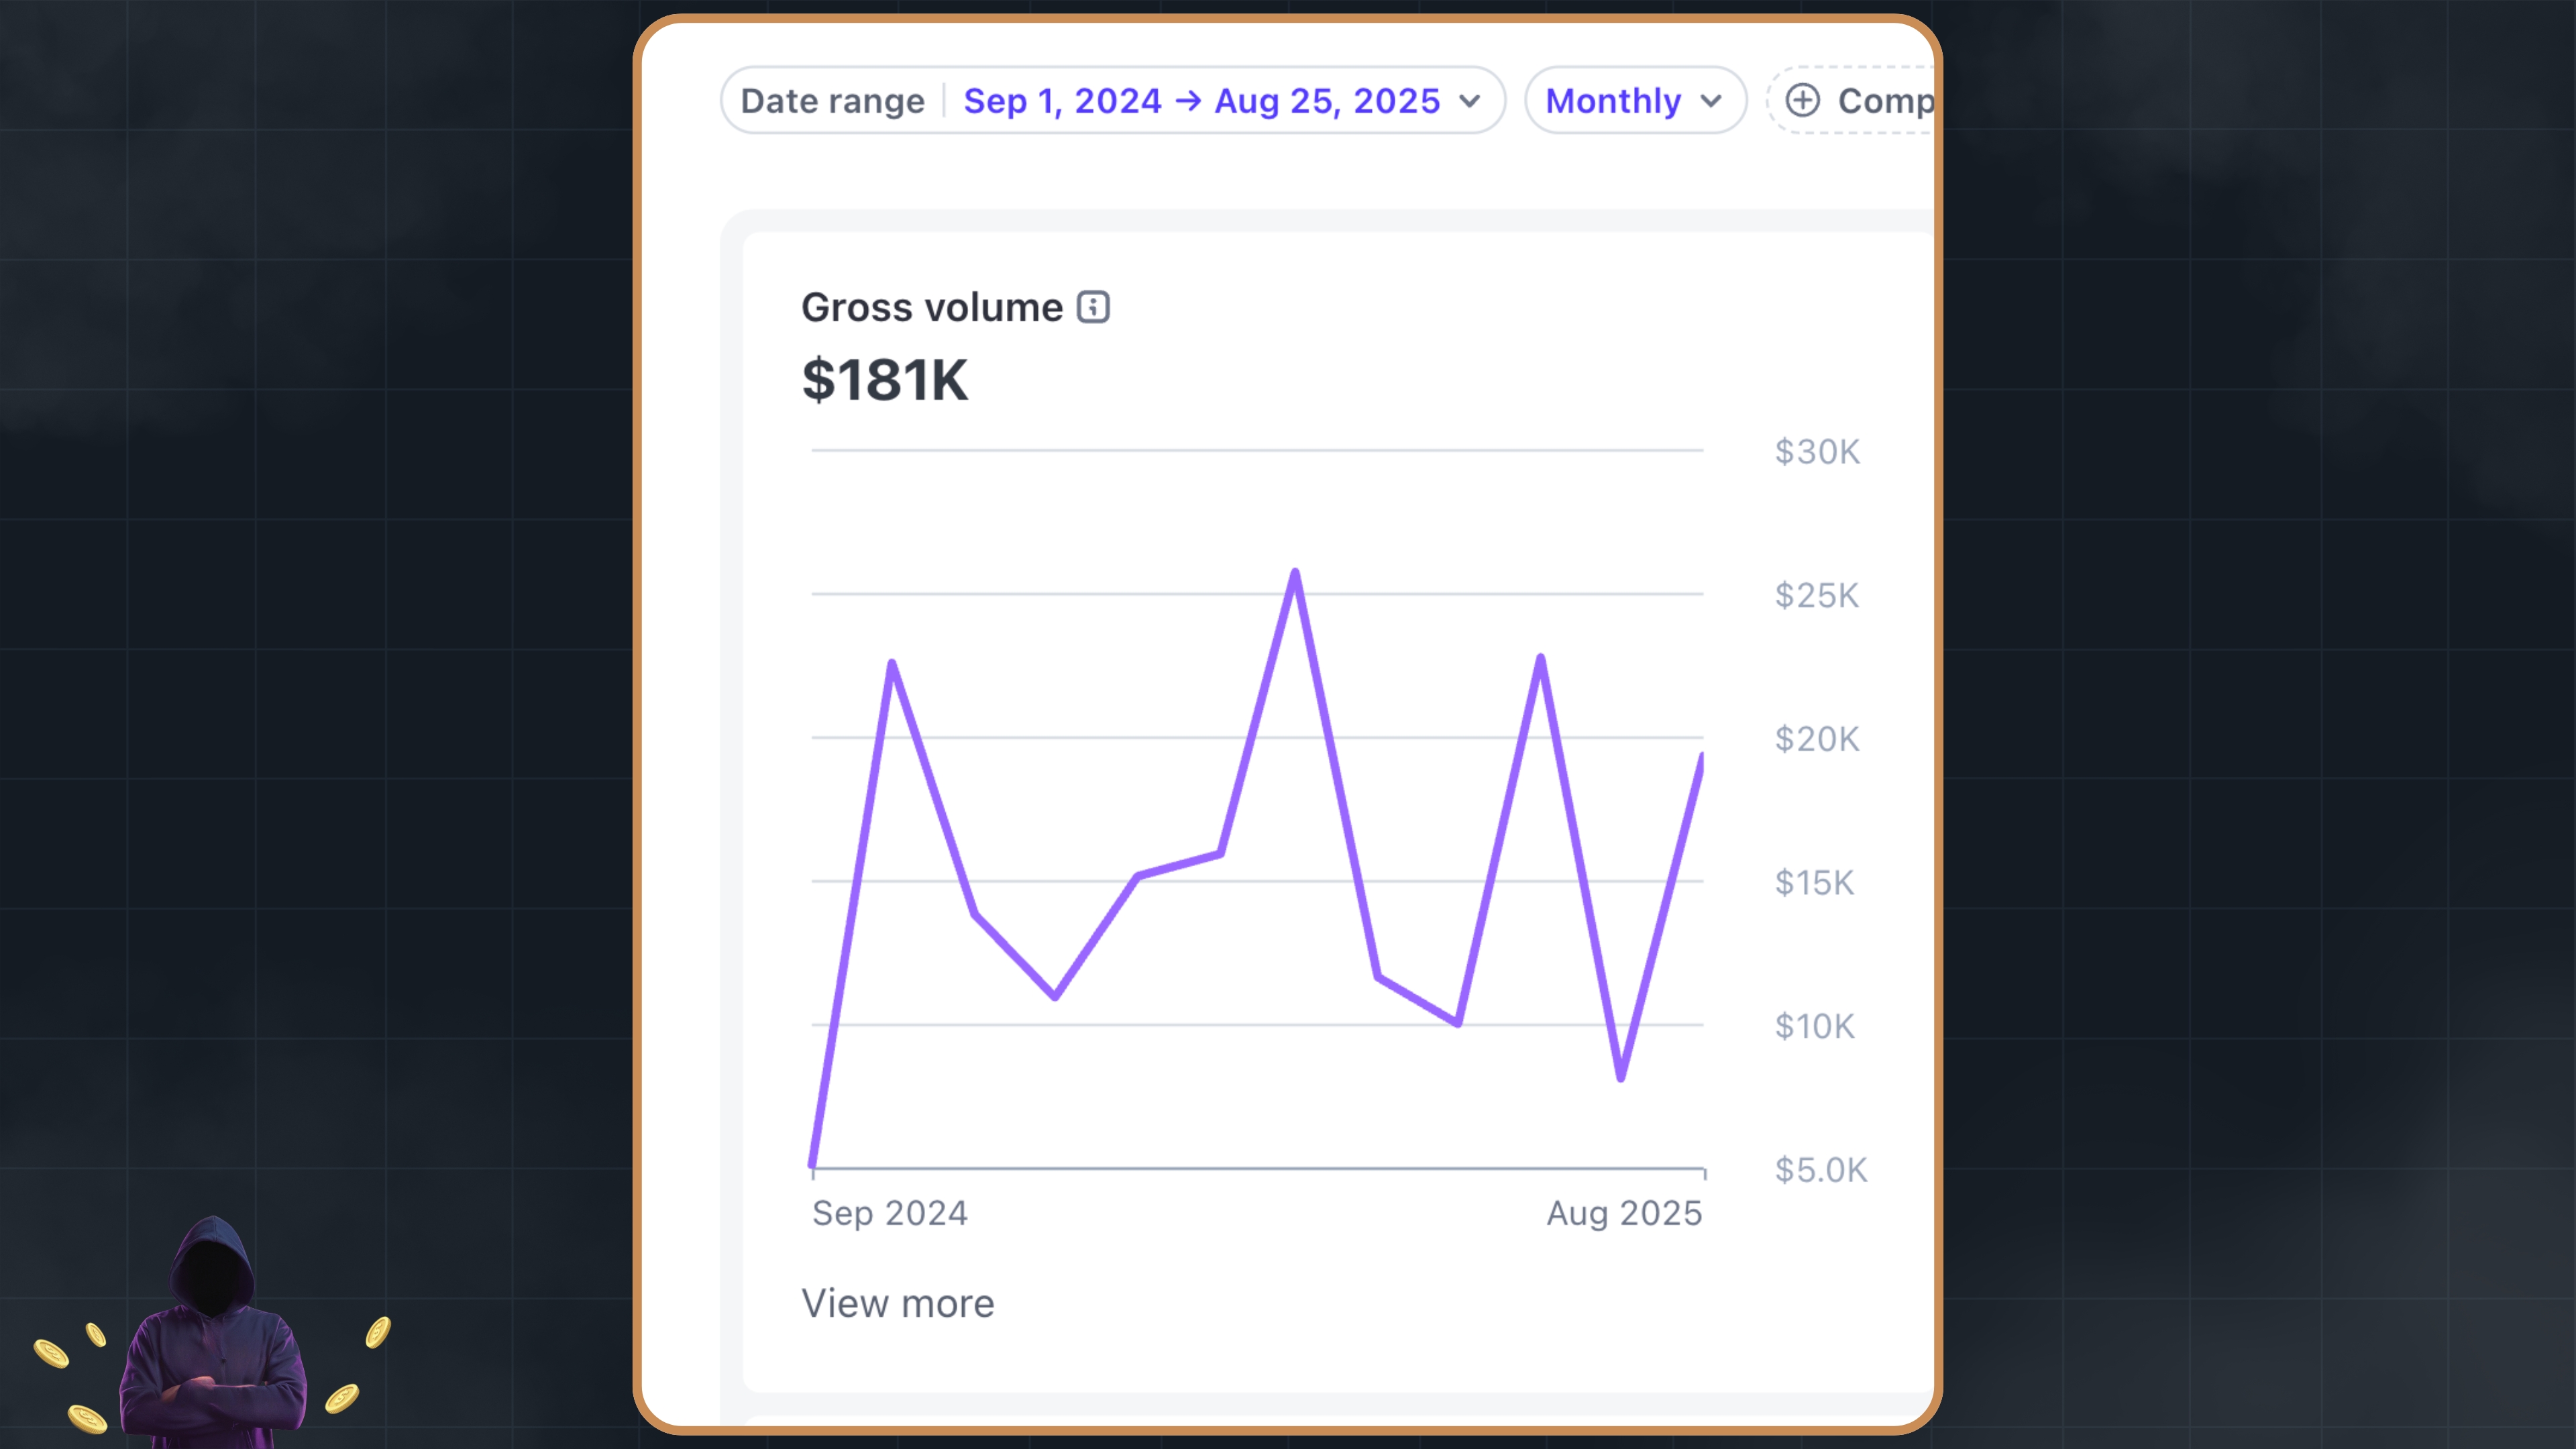This screenshot has width=2576, height=1449.
Task: Open the View more link
Action: coord(897,1303)
